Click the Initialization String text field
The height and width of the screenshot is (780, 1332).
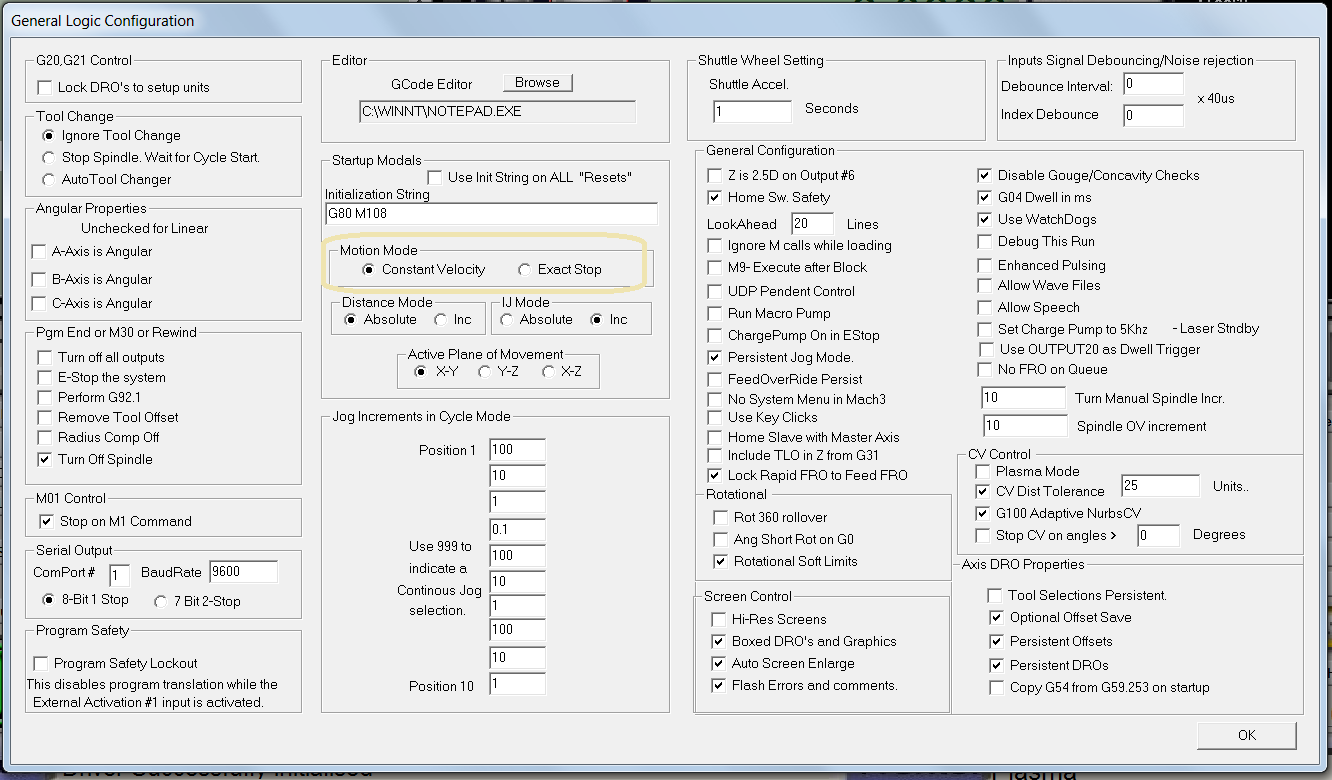tap(491, 213)
